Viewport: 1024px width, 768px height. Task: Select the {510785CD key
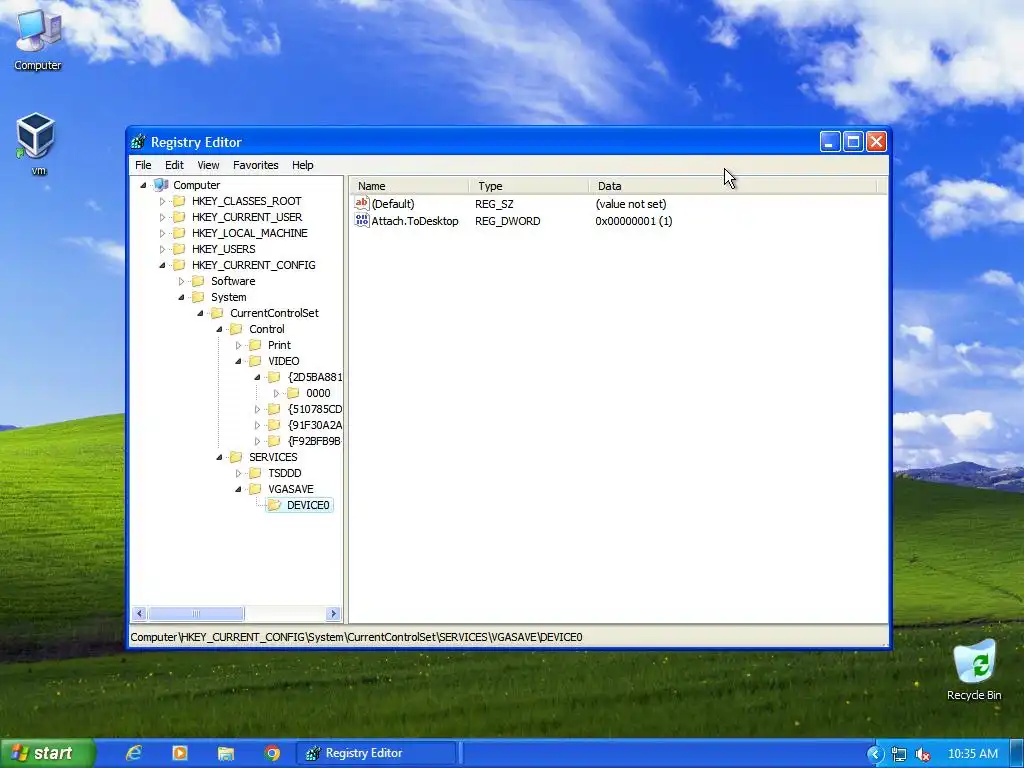click(x=315, y=409)
